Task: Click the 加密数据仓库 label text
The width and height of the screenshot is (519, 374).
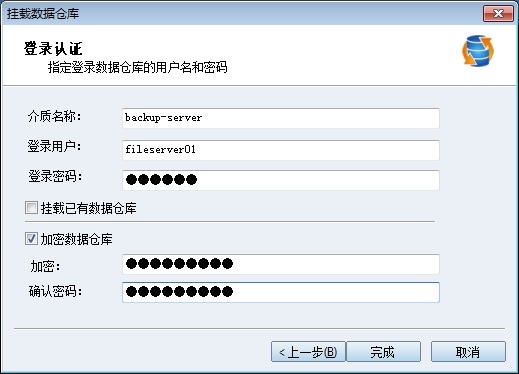Action: (x=77, y=239)
